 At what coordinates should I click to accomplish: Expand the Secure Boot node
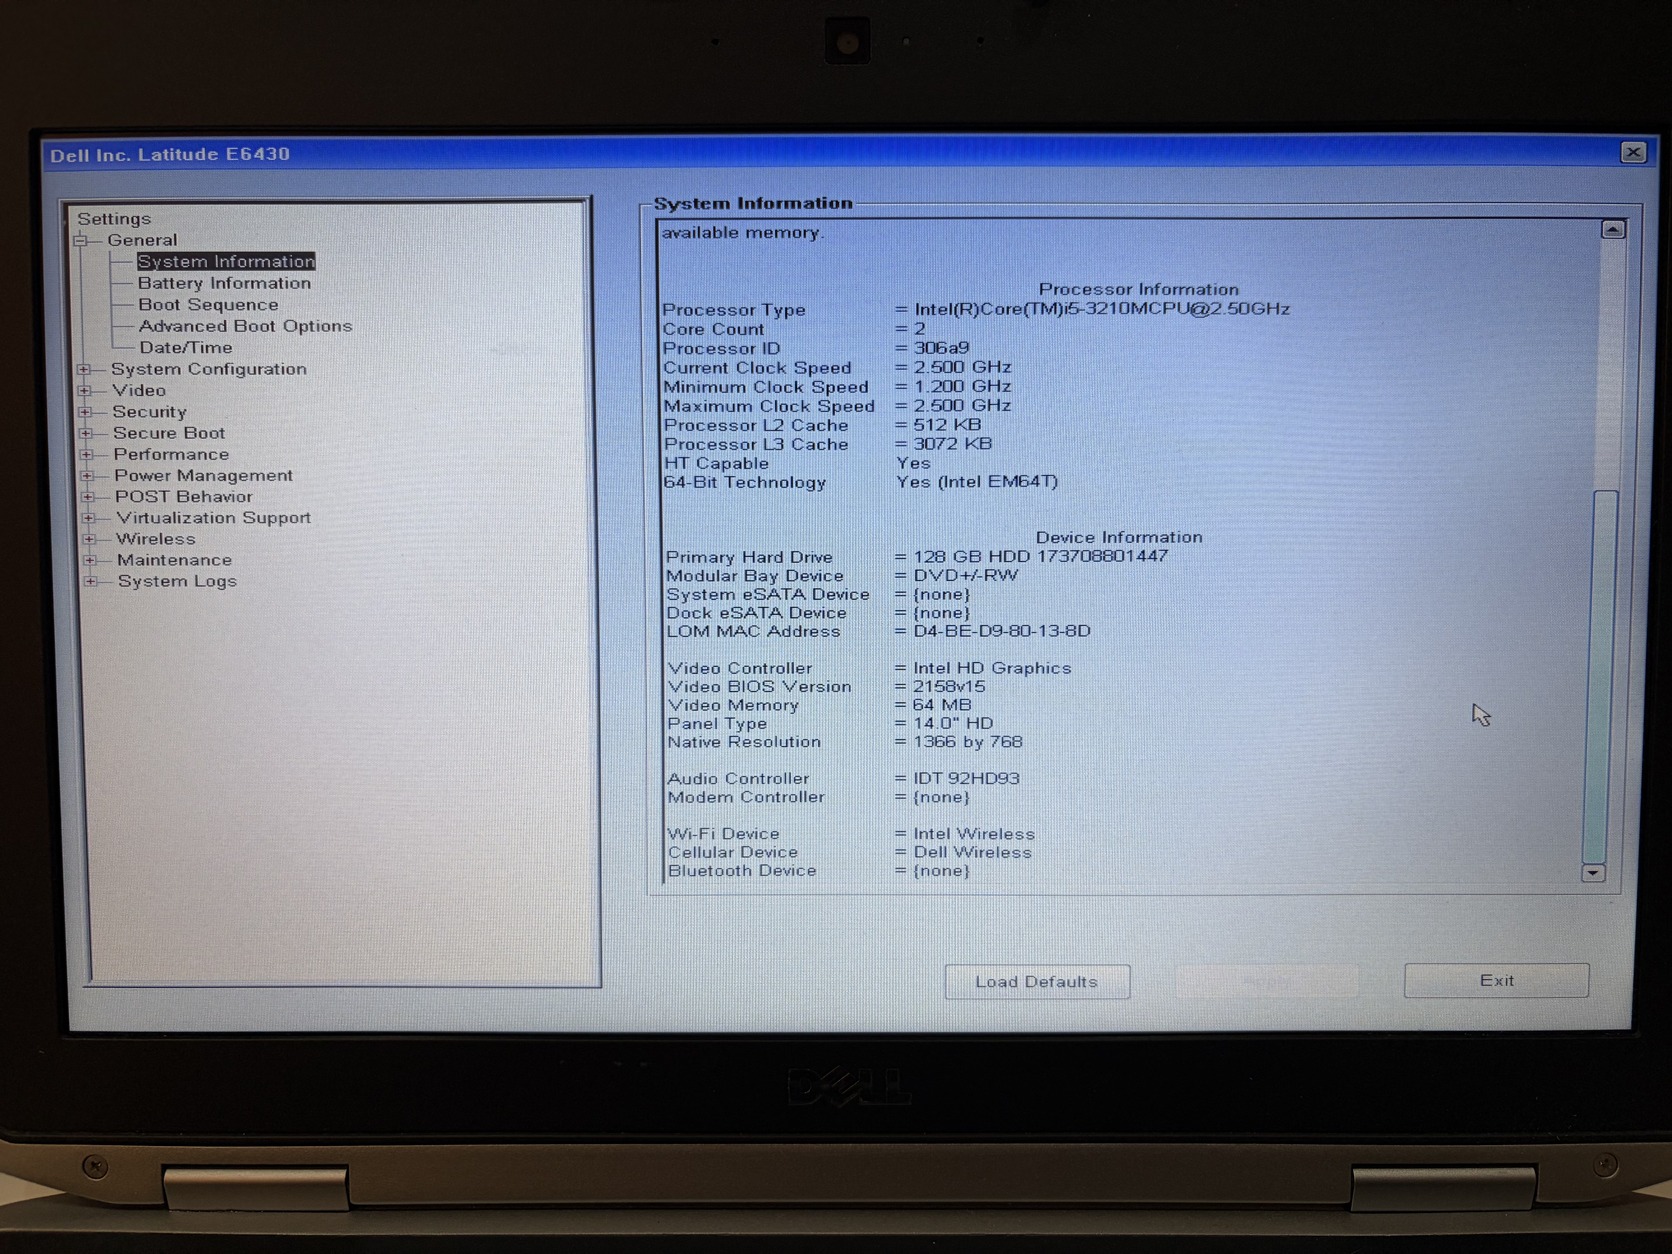[x=86, y=433]
